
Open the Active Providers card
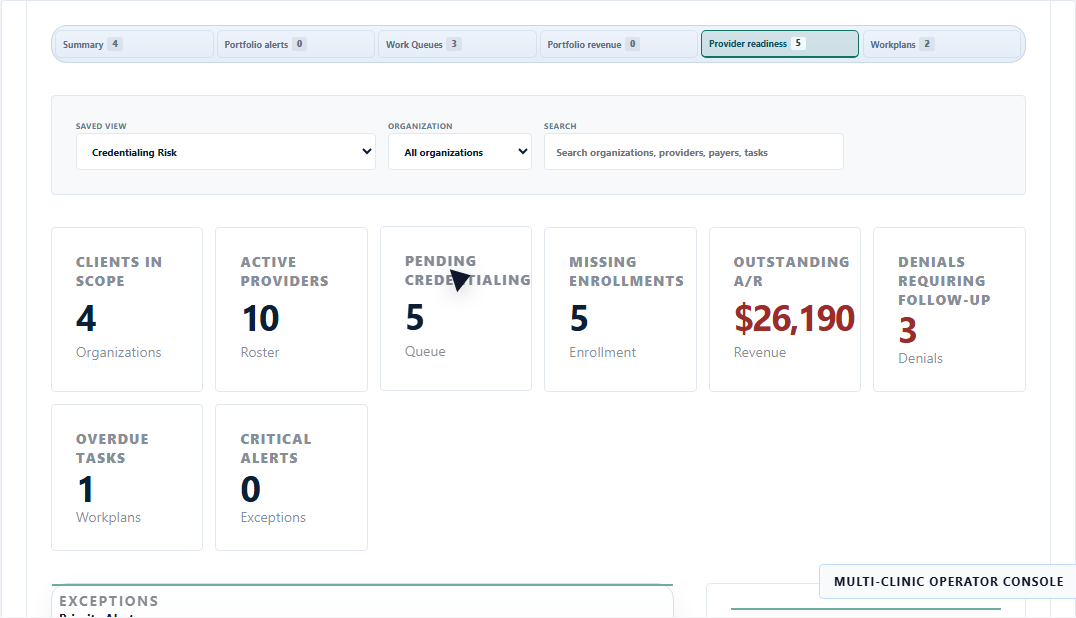pyautogui.click(x=292, y=309)
